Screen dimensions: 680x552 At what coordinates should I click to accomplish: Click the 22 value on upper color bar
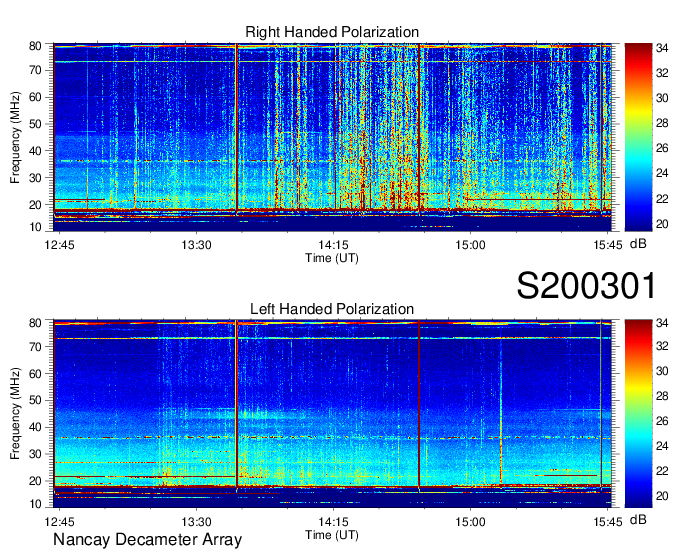pyautogui.click(x=662, y=199)
